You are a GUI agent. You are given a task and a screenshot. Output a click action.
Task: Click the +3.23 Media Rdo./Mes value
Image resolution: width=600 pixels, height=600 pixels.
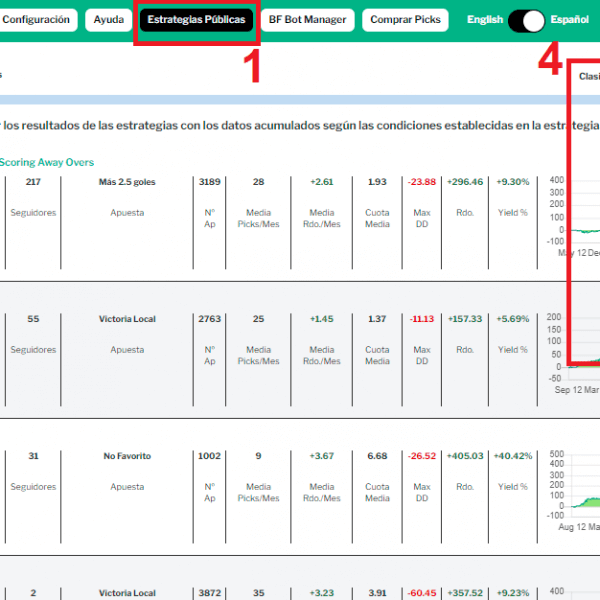322,593
